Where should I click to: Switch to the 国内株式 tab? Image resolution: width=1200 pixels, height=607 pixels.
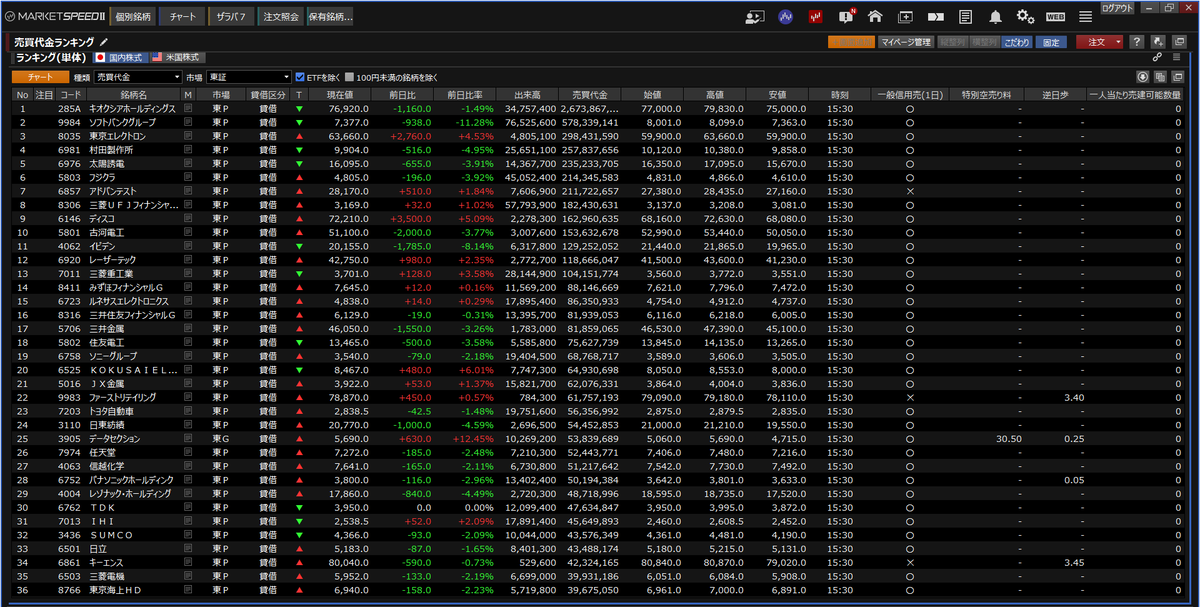(x=119, y=58)
